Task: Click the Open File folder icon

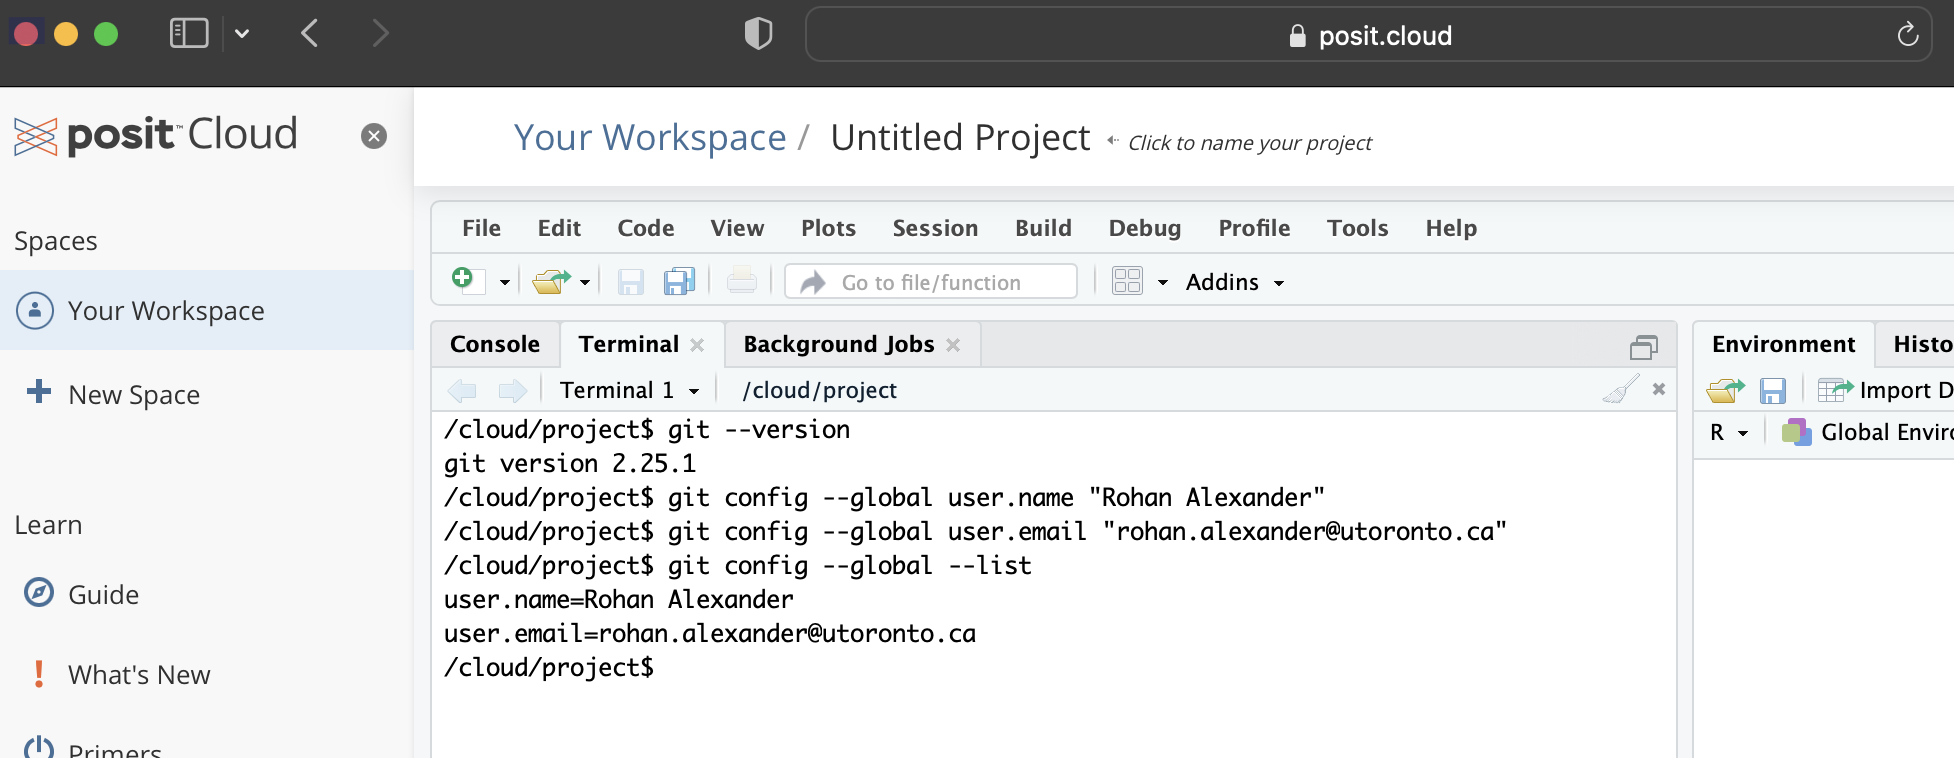Action: click(x=551, y=282)
